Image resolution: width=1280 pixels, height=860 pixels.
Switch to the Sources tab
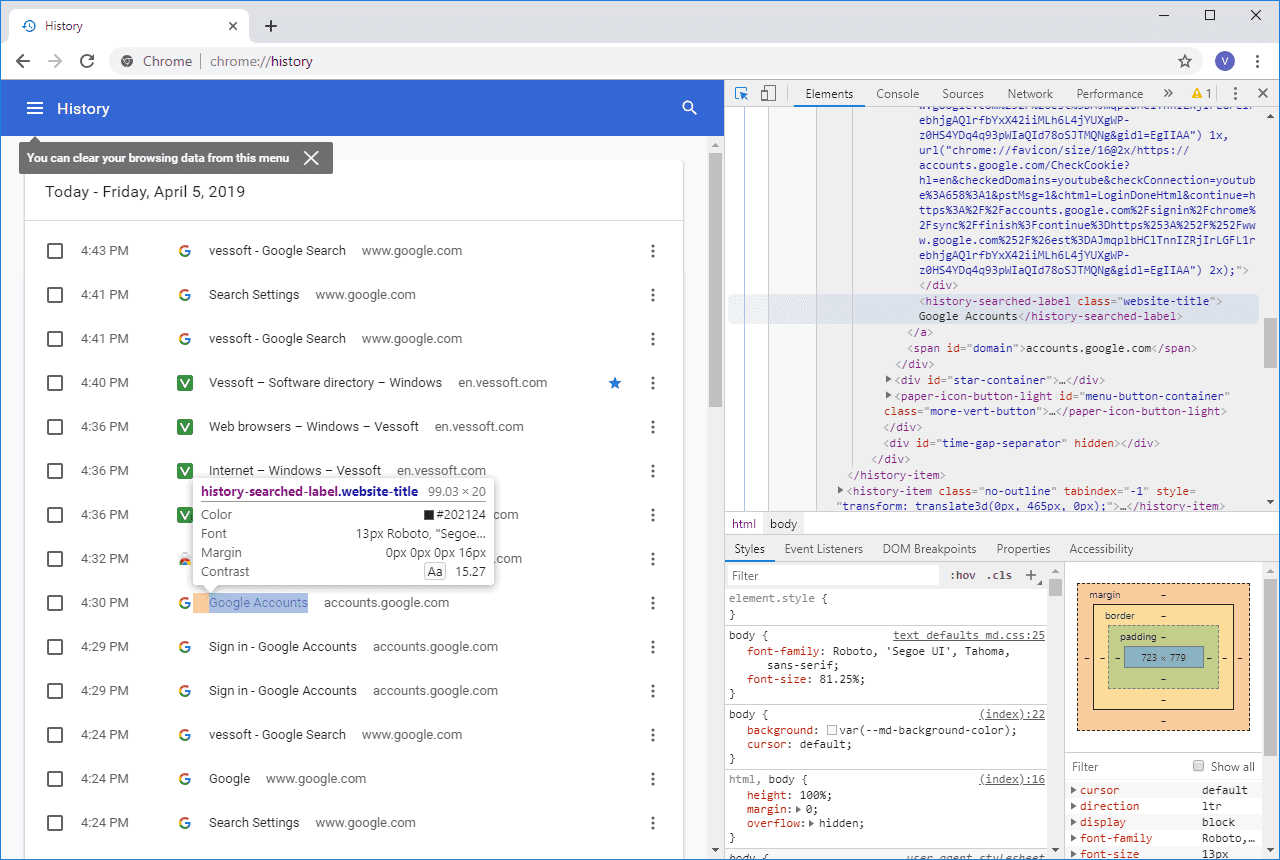[963, 93]
